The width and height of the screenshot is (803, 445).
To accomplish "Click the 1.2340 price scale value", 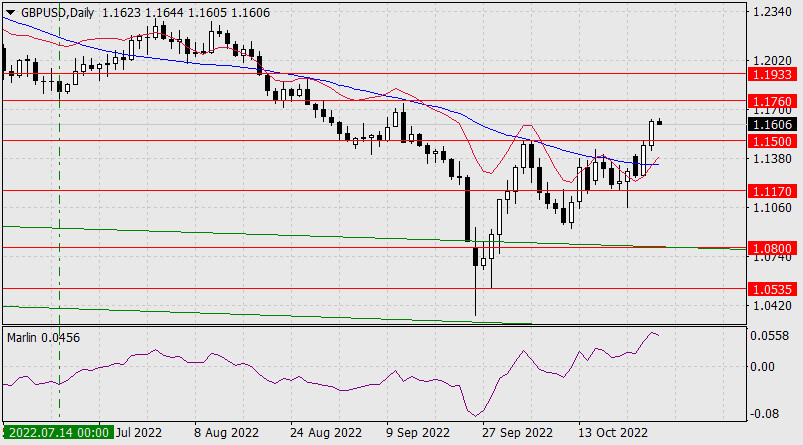I will coord(772,11).
